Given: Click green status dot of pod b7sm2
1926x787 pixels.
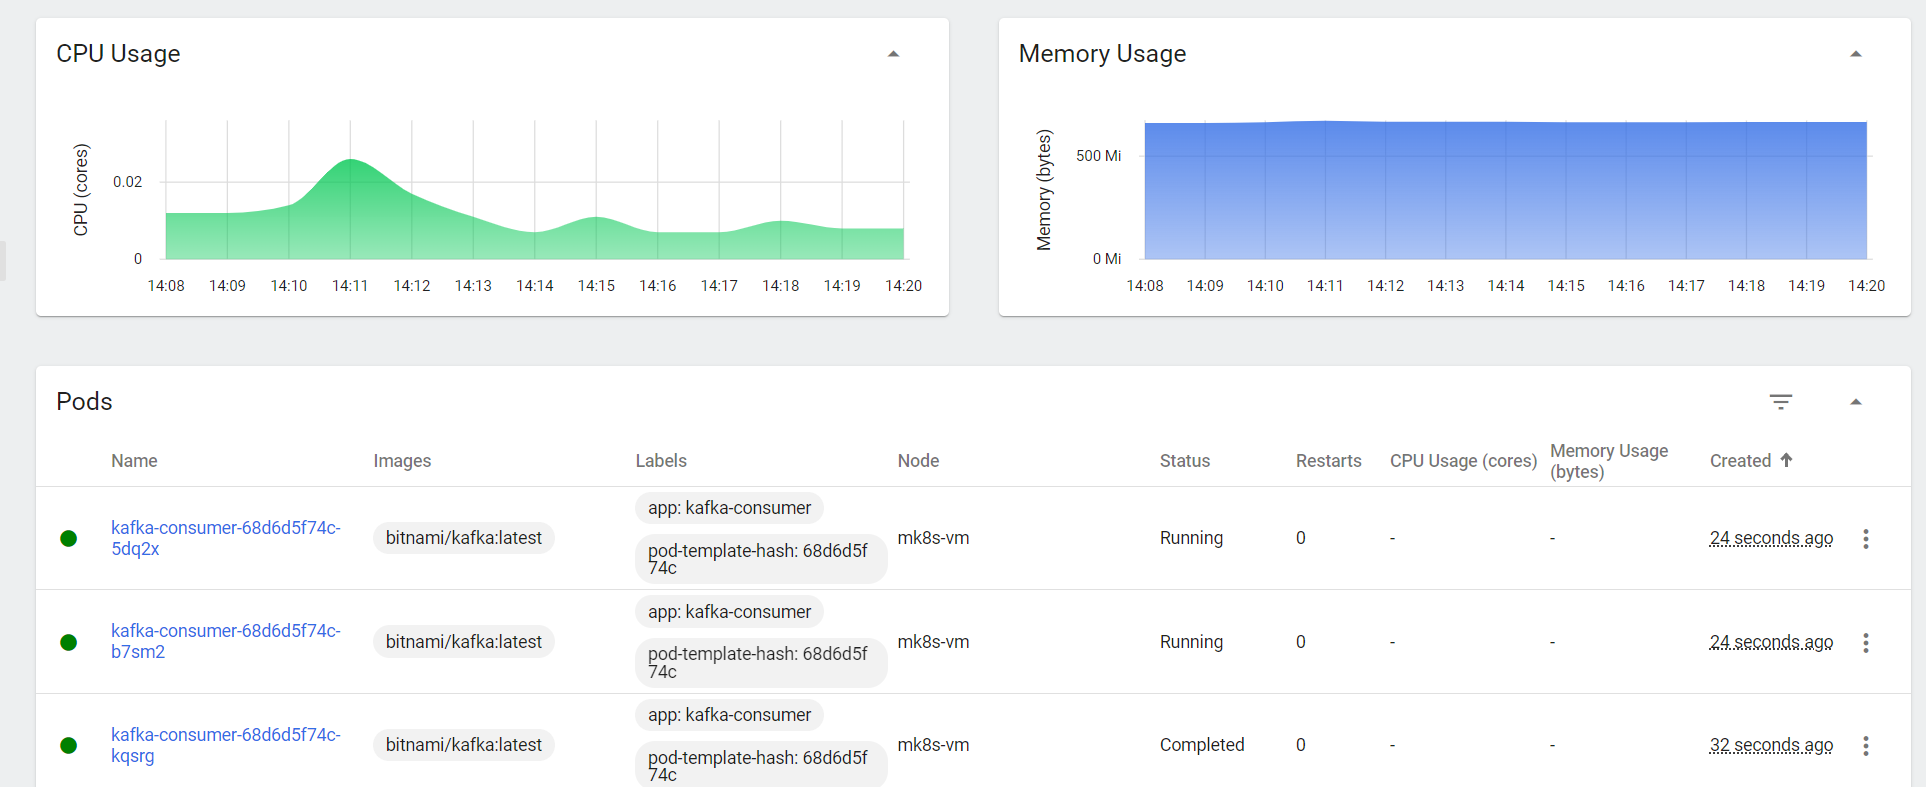Looking at the screenshot, I should [69, 642].
